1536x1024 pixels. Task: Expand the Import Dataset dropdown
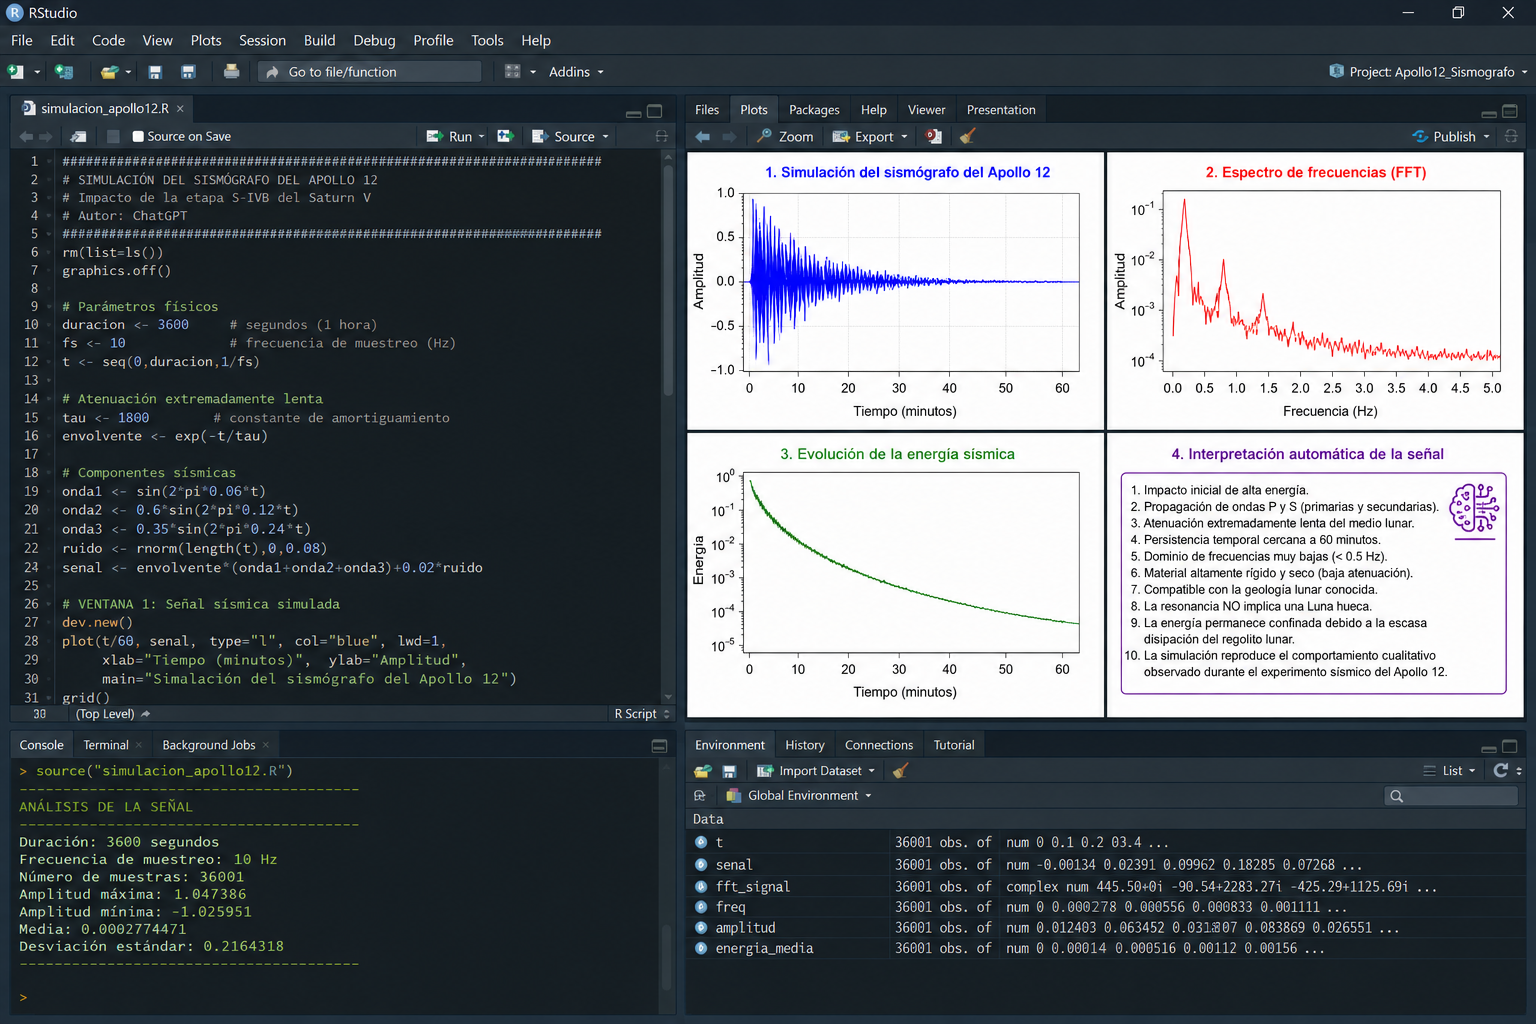[x=816, y=771]
